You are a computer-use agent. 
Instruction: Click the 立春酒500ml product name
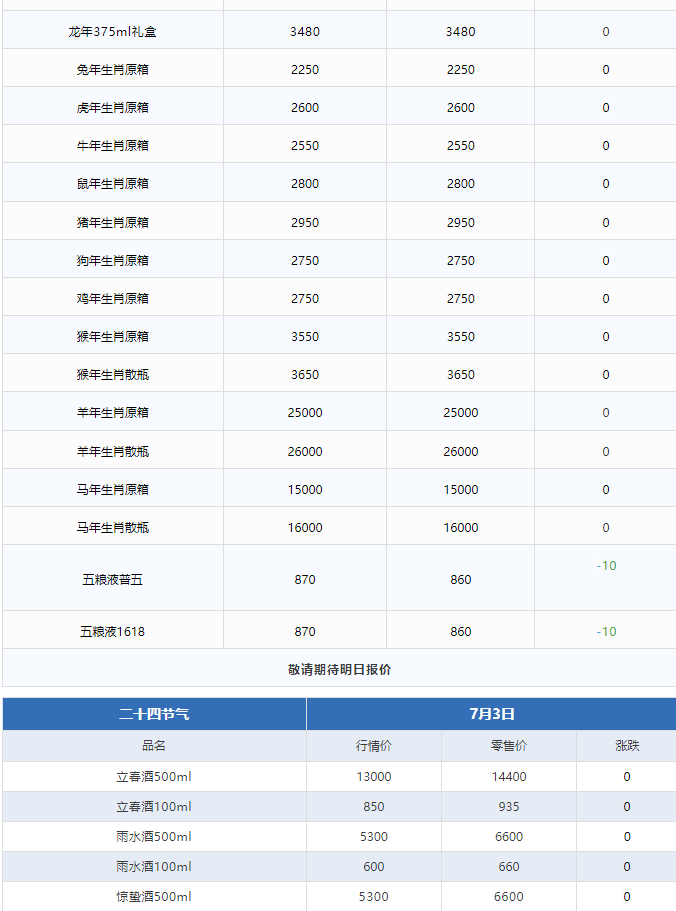coord(154,777)
